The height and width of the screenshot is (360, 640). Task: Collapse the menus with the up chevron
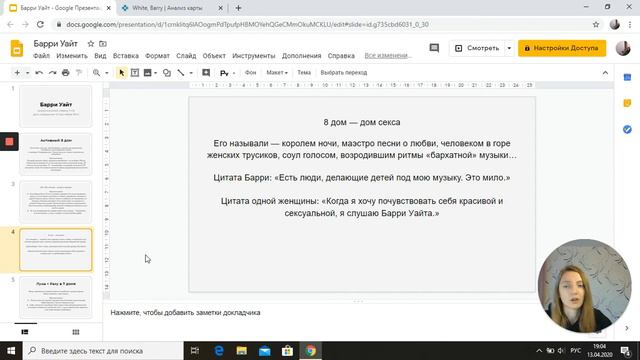[605, 73]
